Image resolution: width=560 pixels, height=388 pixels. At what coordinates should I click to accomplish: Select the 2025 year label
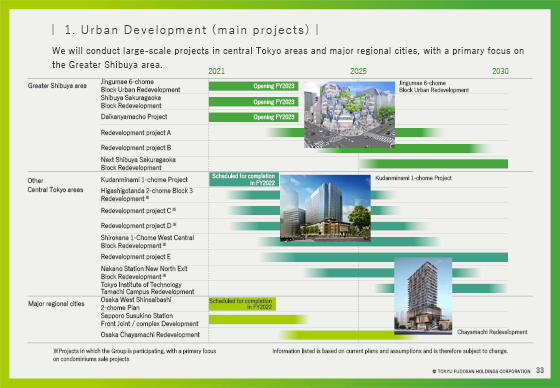coord(358,71)
